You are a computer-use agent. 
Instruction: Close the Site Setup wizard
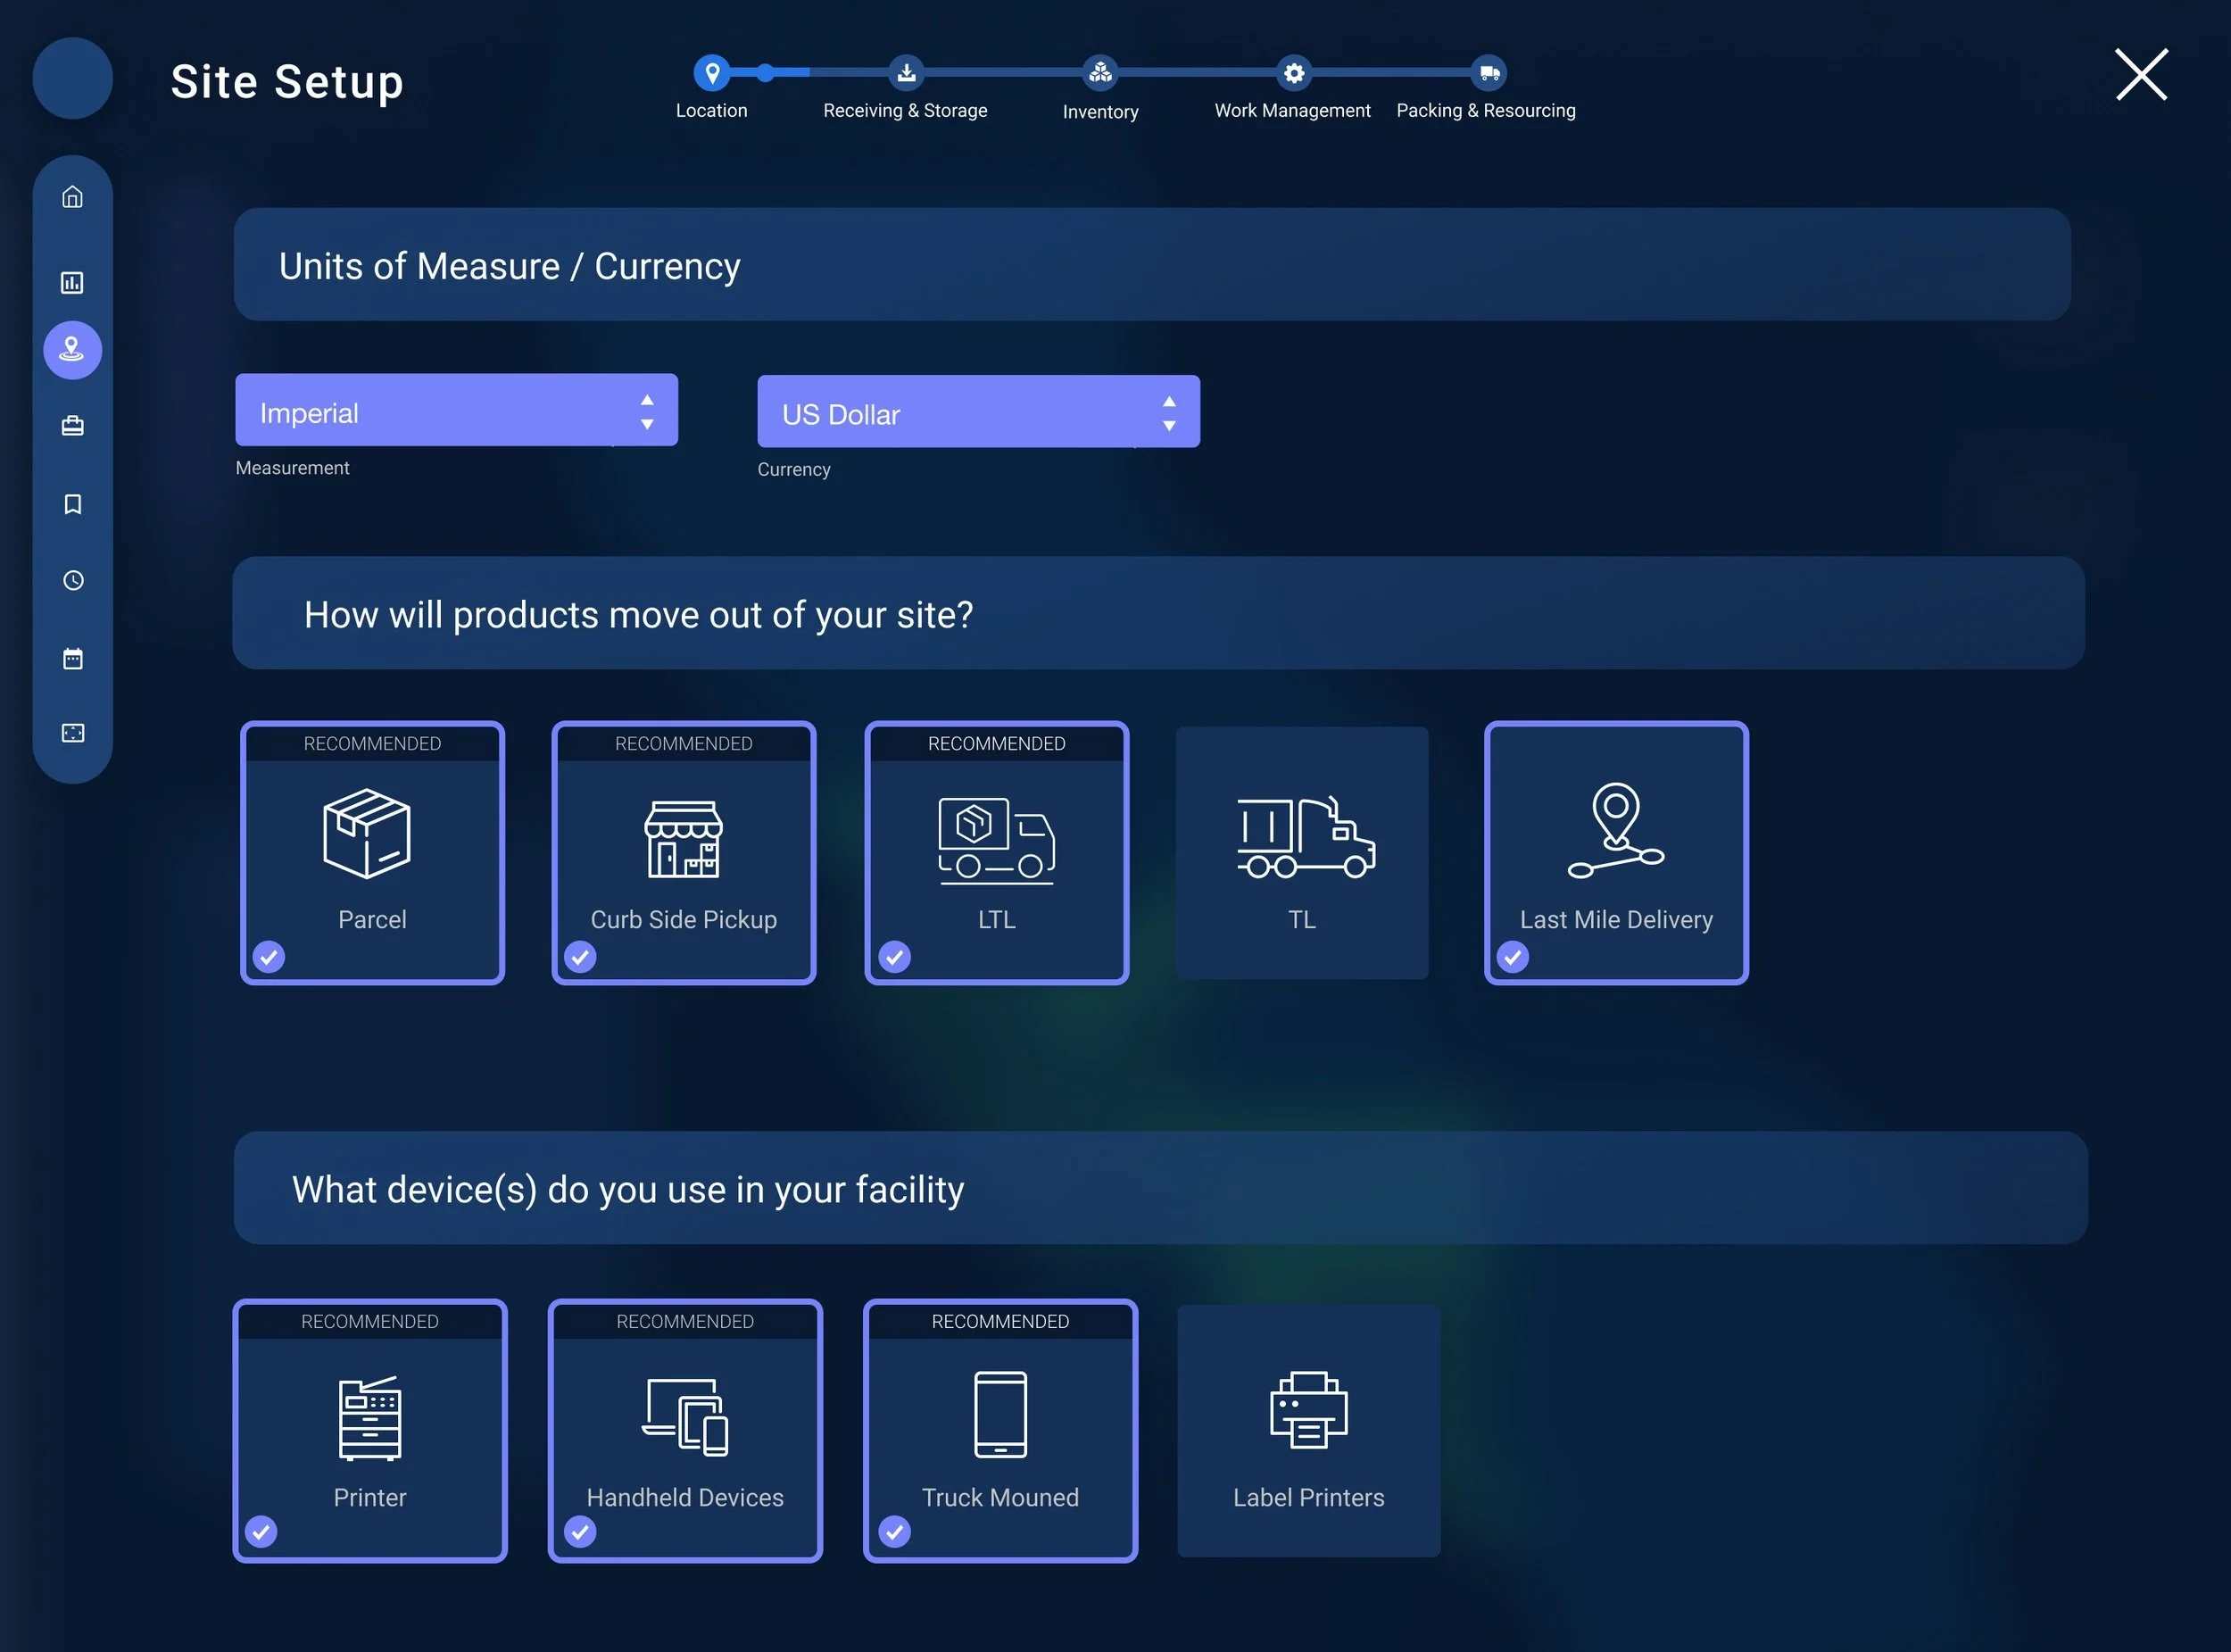(2141, 75)
